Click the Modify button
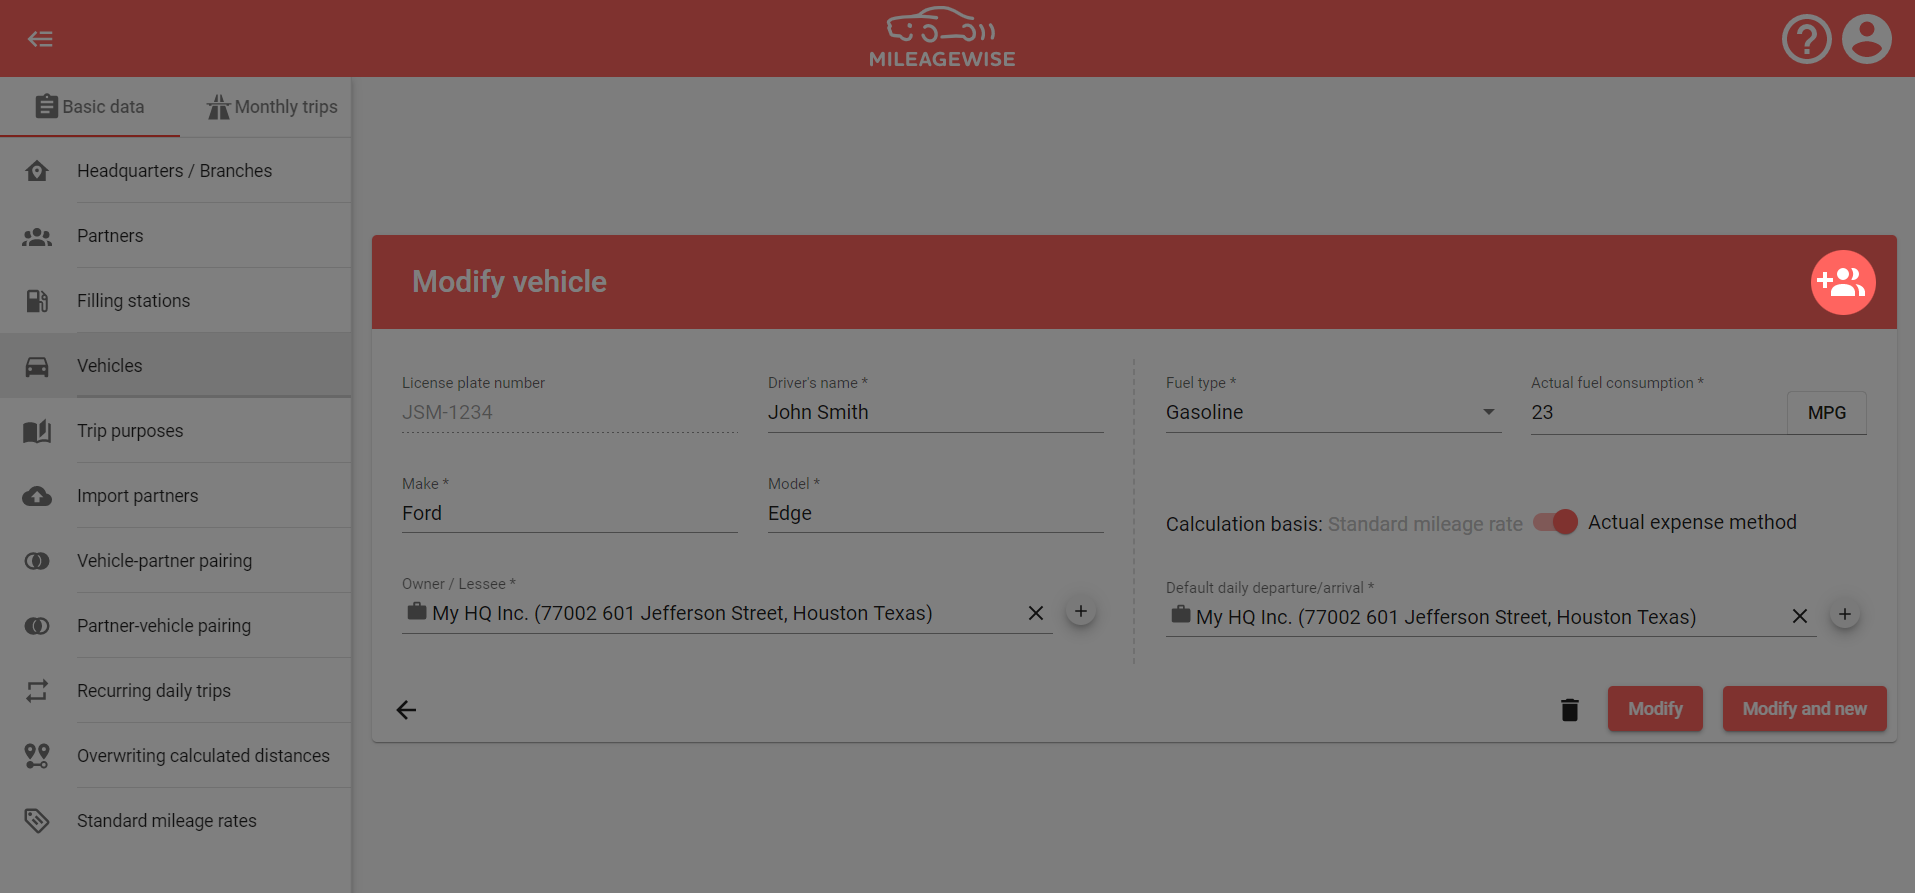This screenshot has width=1915, height=893. tap(1655, 709)
